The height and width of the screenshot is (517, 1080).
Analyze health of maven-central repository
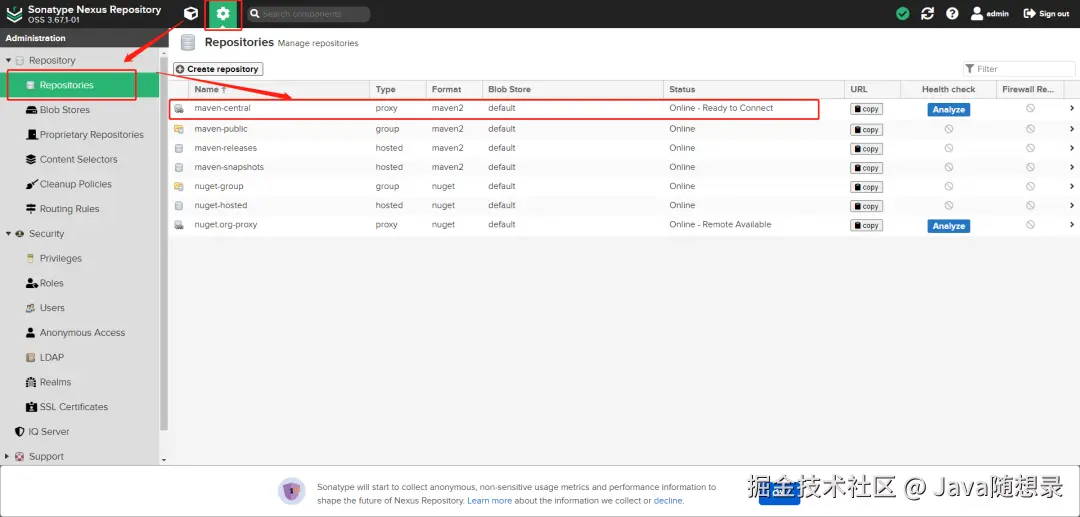click(948, 109)
